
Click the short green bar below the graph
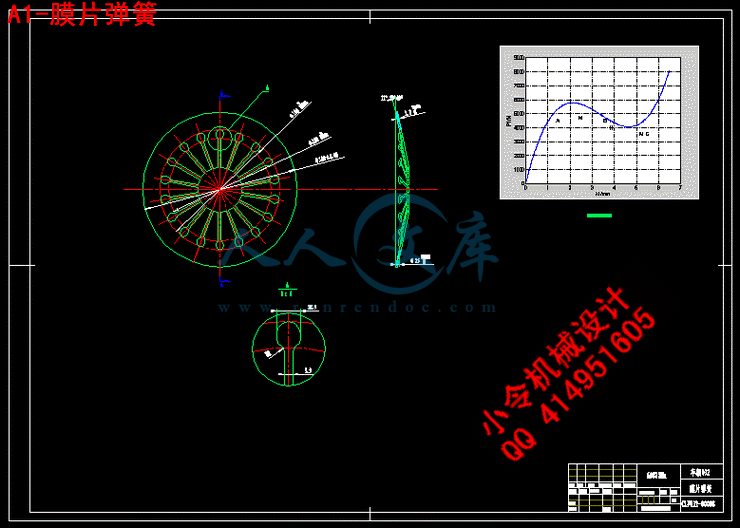pos(598,214)
